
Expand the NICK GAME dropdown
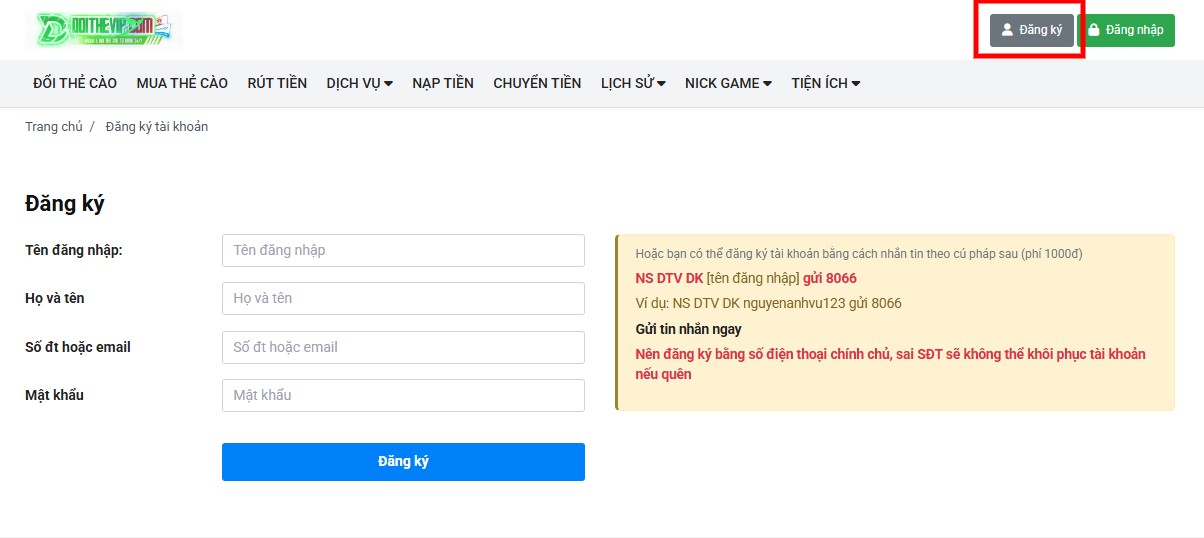point(728,83)
